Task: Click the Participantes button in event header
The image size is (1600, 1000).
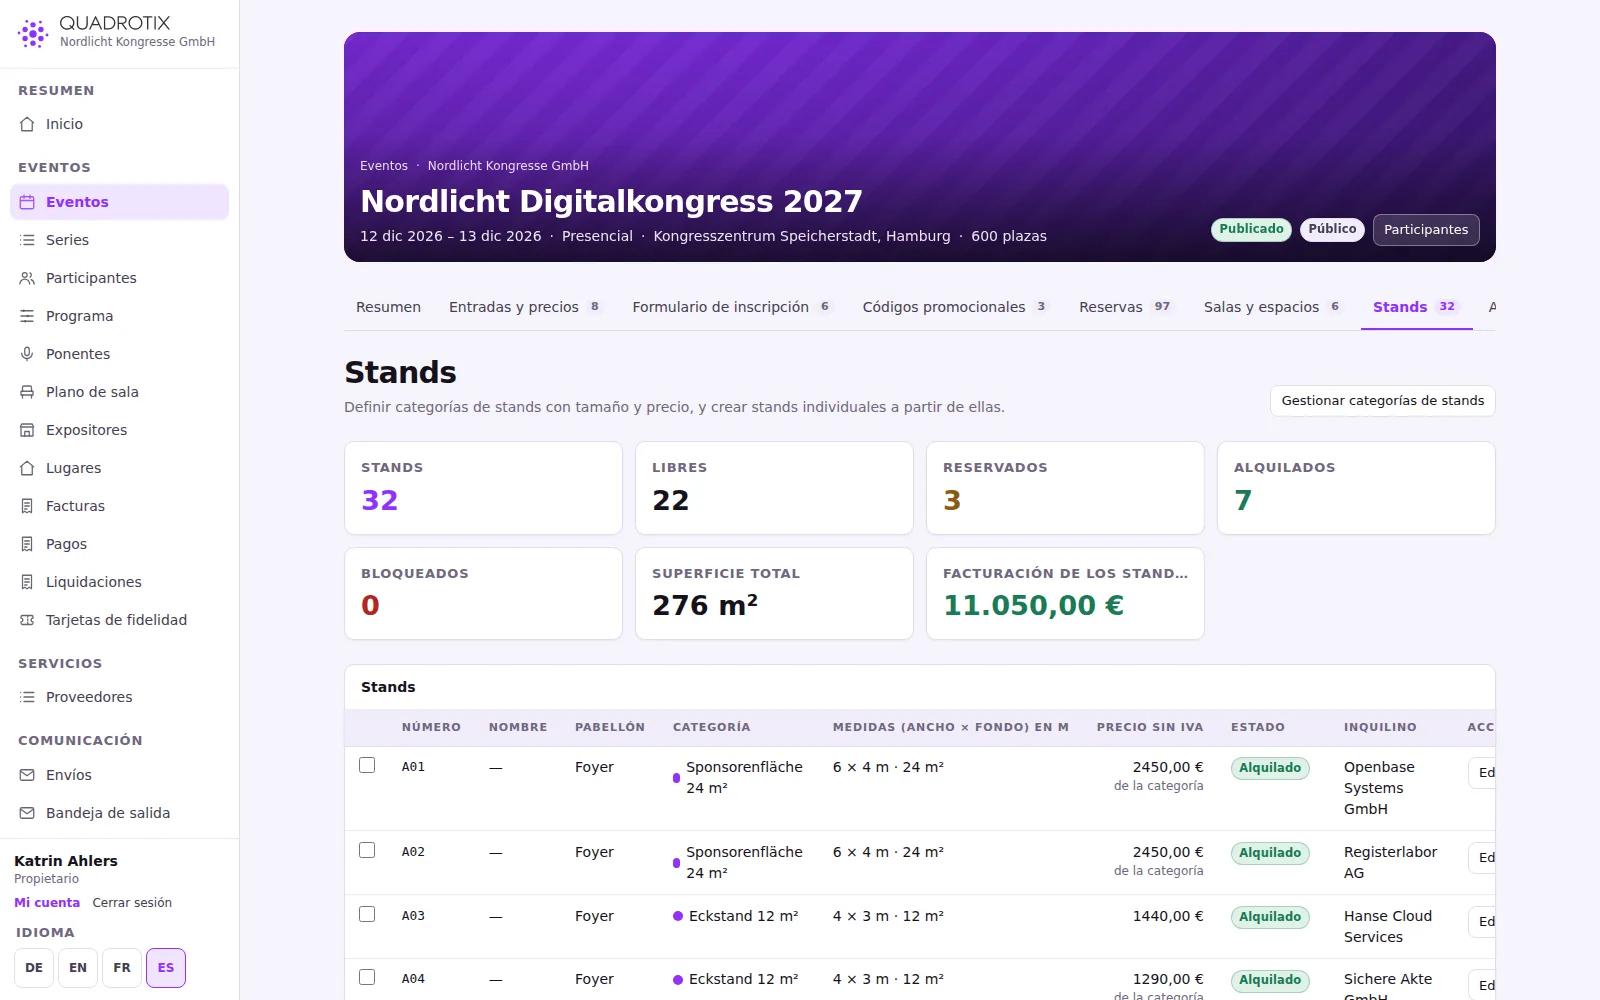Action: [x=1426, y=230]
